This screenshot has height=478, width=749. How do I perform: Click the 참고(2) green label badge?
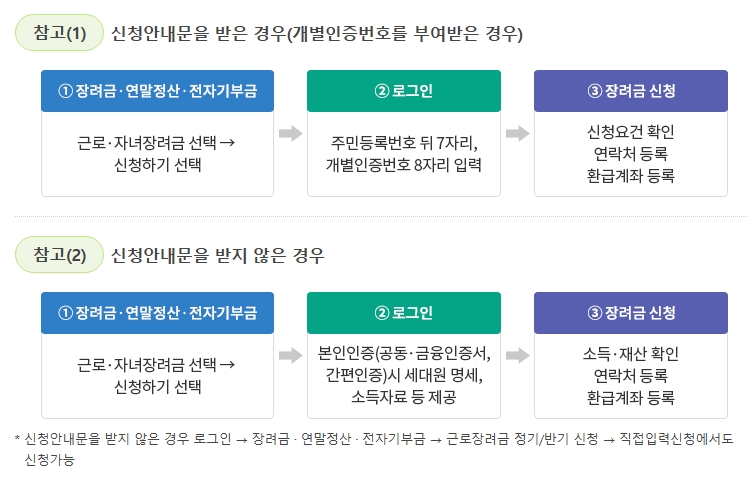click(59, 255)
